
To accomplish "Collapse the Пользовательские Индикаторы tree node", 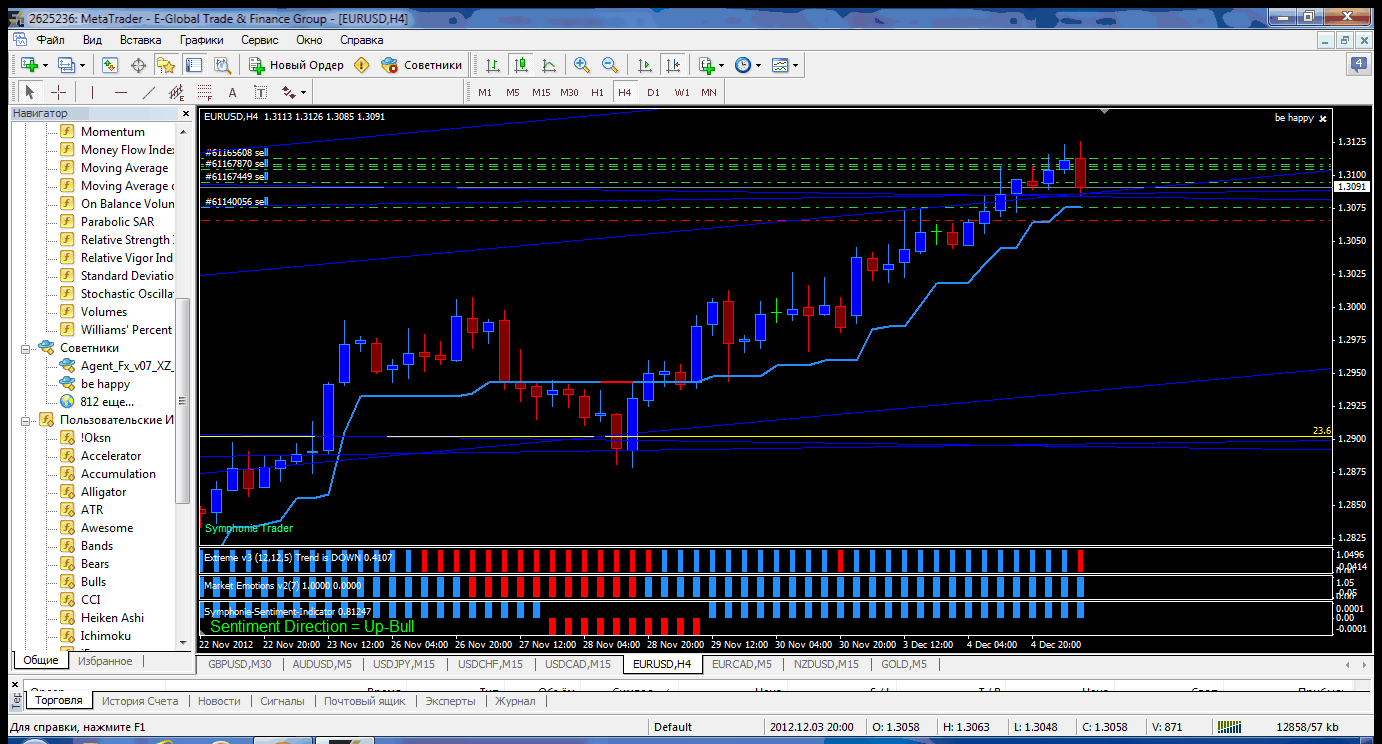I will (x=24, y=420).
